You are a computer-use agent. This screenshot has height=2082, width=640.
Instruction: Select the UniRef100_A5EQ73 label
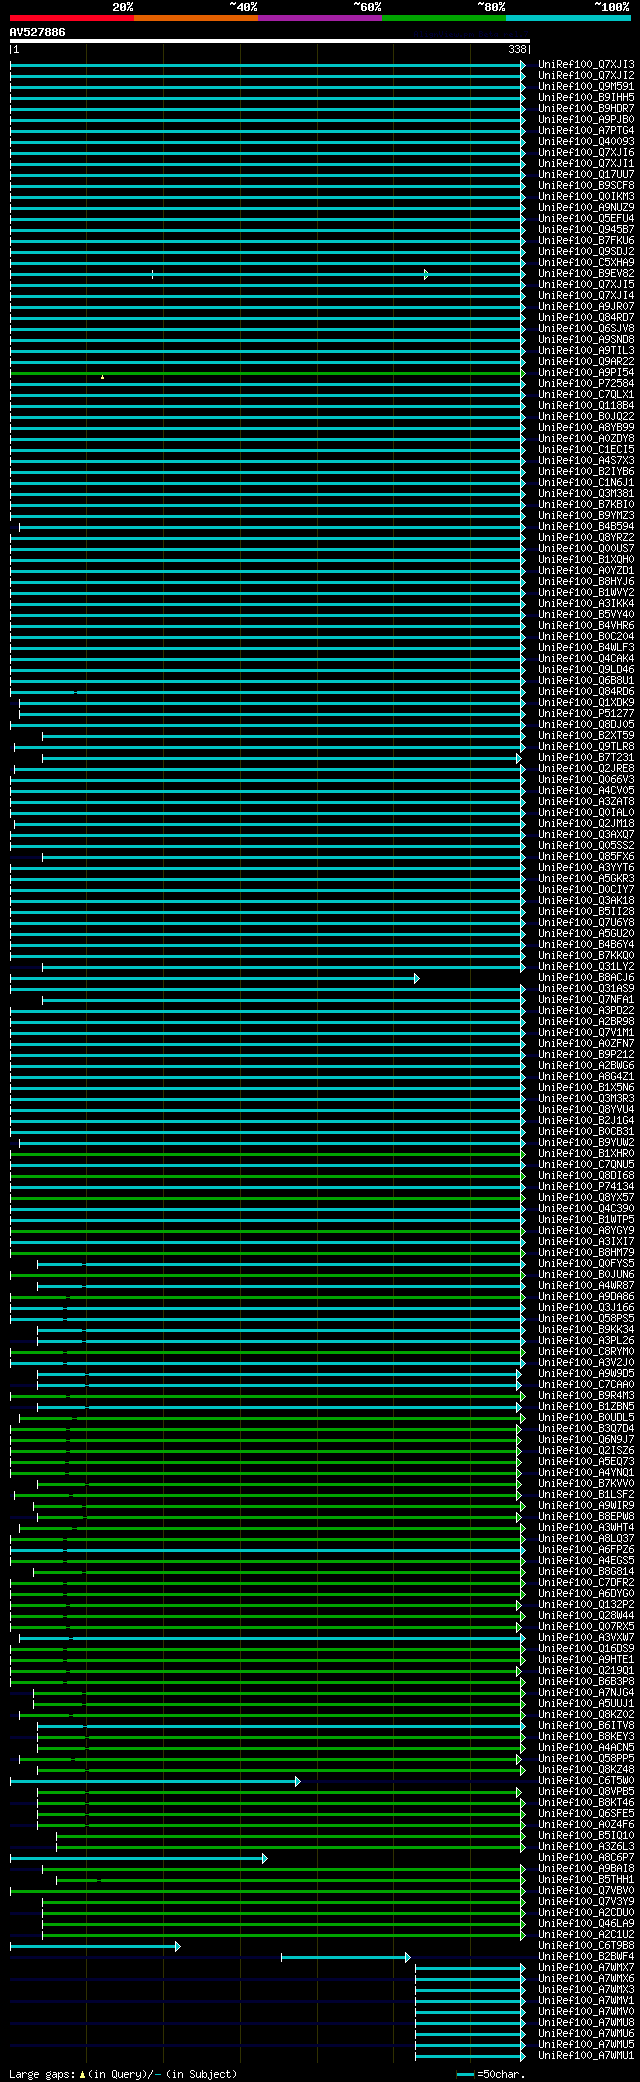click(x=586, y=1461)
